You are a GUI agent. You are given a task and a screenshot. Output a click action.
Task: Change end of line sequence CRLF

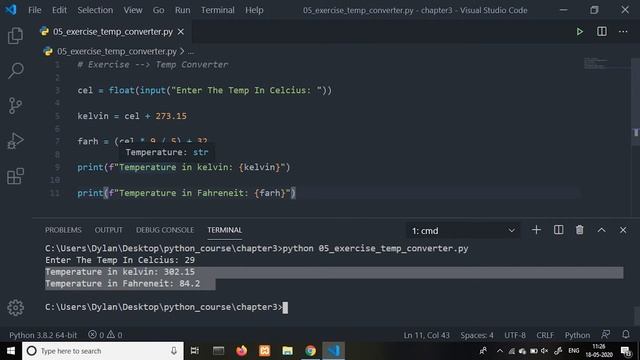[545, 335]
